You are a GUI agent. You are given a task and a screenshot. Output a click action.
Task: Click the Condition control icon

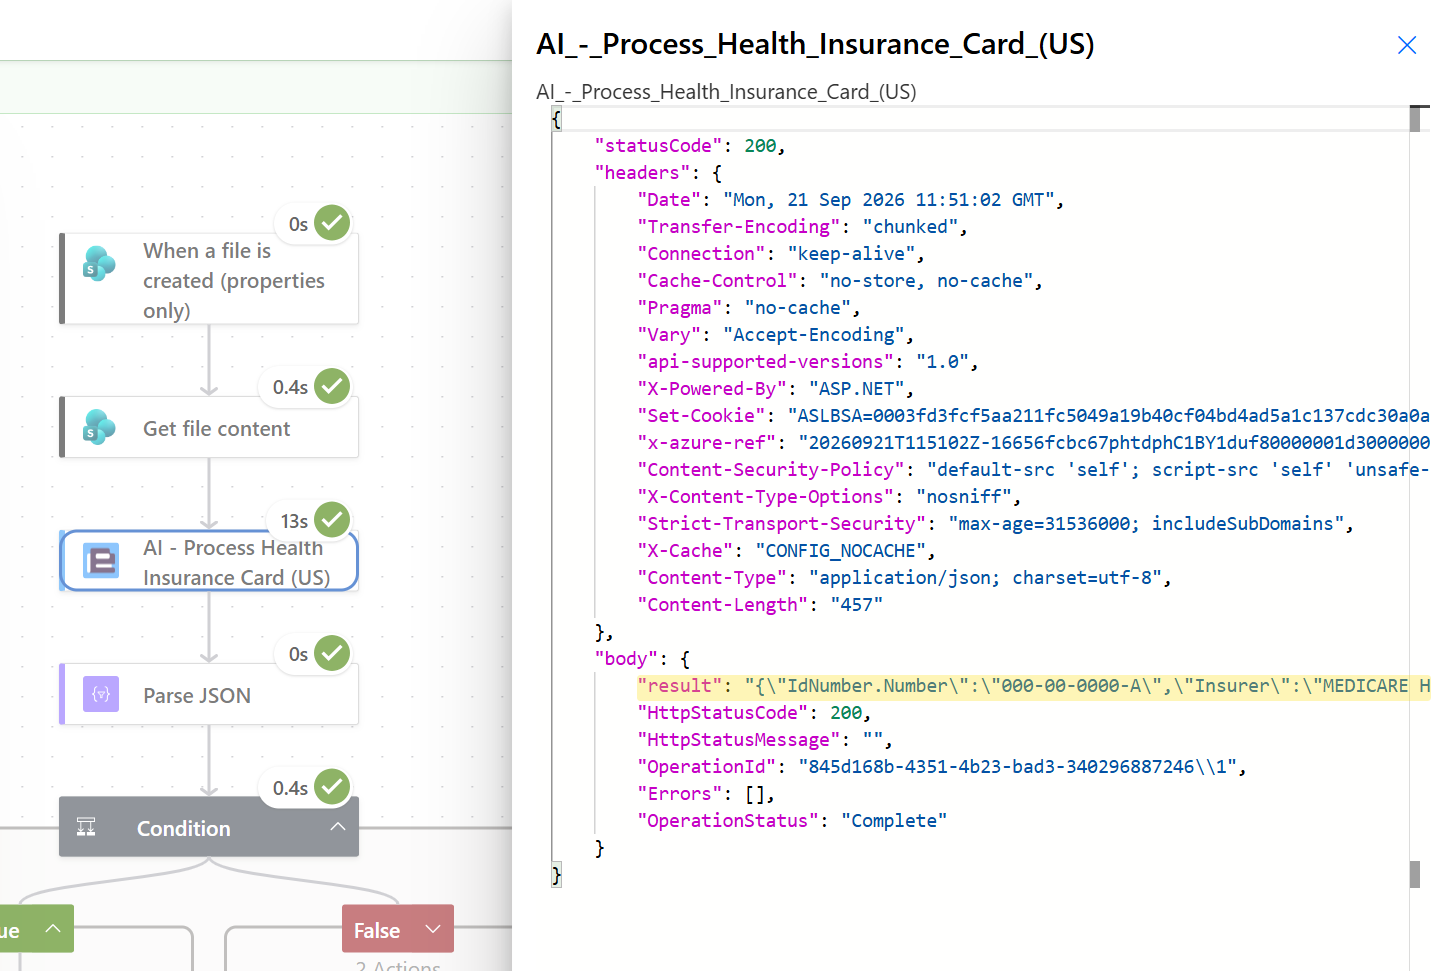click(86, 827)
